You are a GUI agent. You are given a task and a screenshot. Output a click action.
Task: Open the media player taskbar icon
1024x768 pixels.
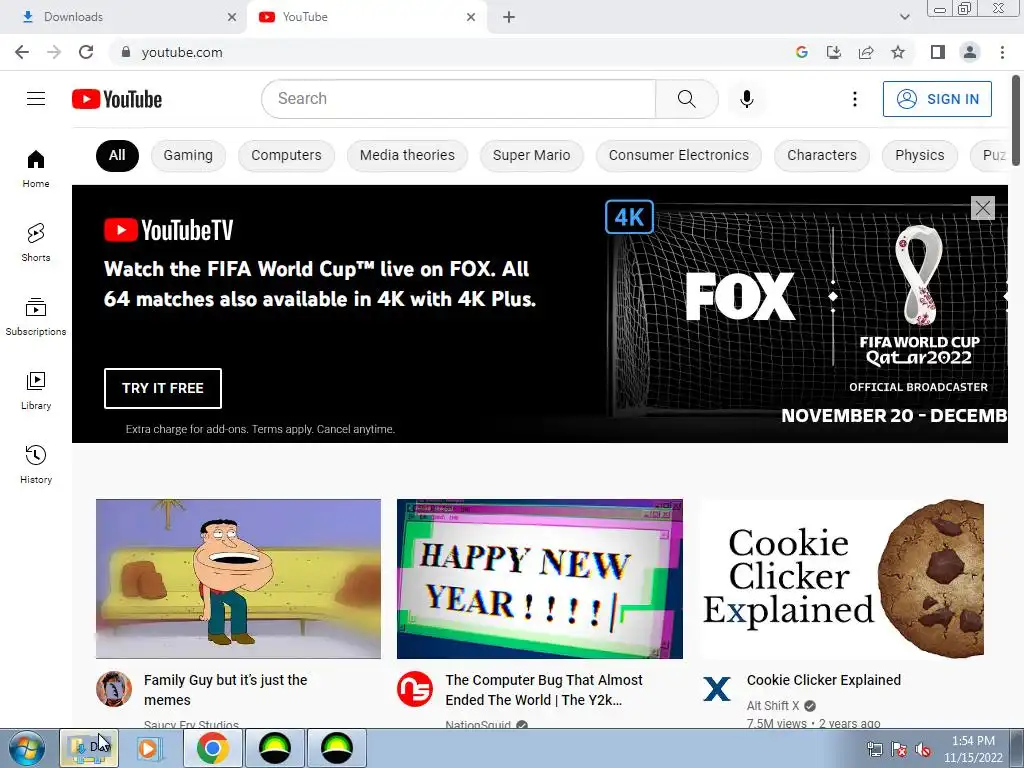pos(149,748)
